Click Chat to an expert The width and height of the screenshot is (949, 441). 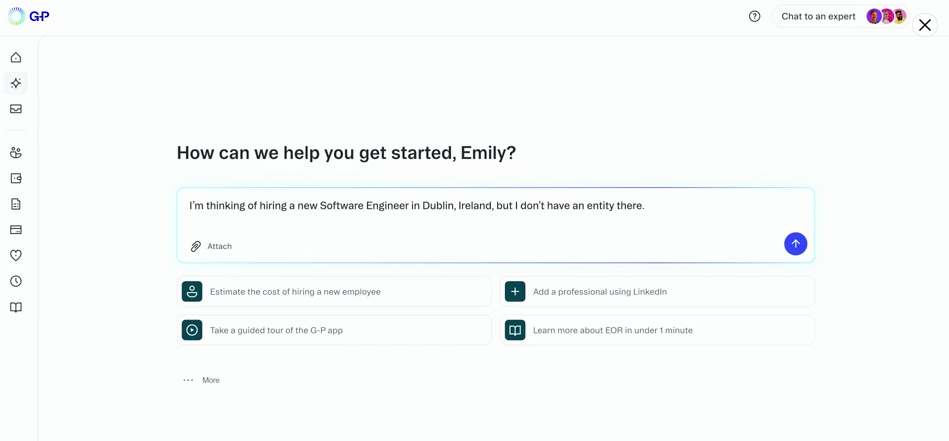[x=818, y=16]
